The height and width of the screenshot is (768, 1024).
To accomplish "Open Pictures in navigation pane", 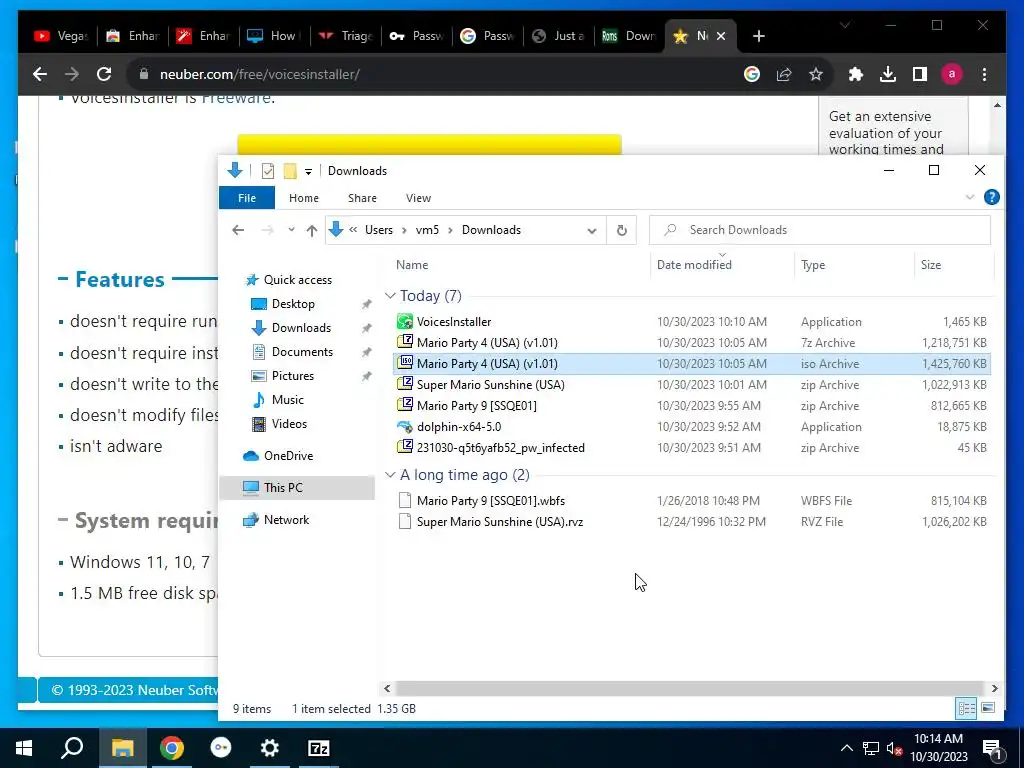I will [293, 376].
